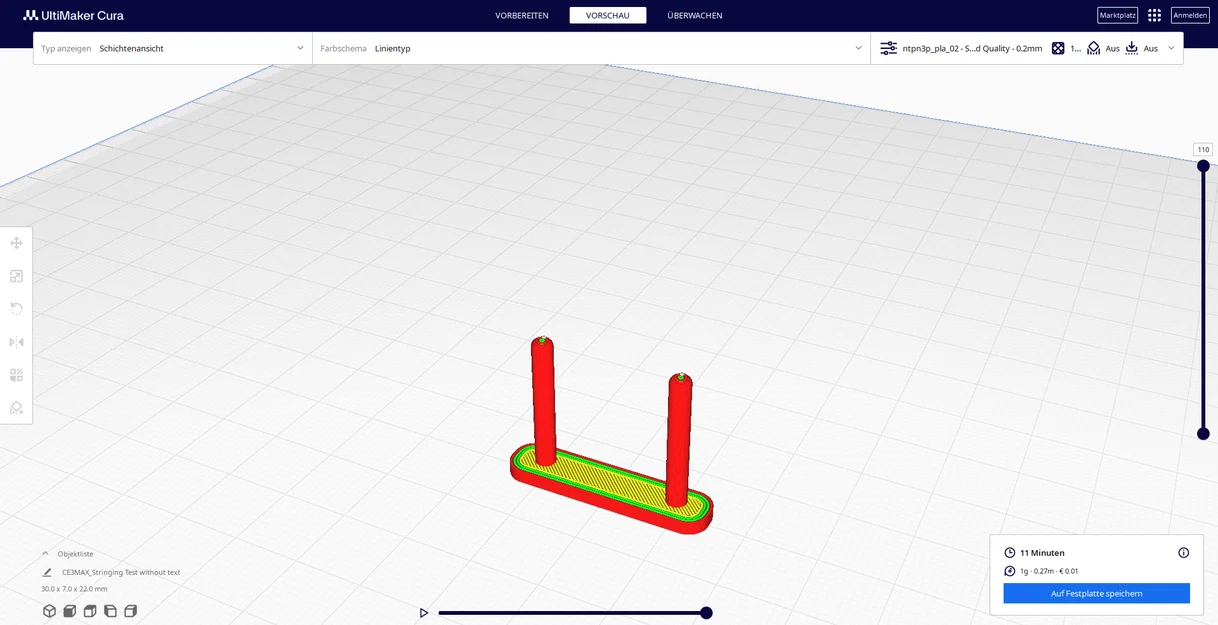1218x625 pixels.
Task: Open the VORBEREITEN stage tab
Action: click(x=522, y=15)
